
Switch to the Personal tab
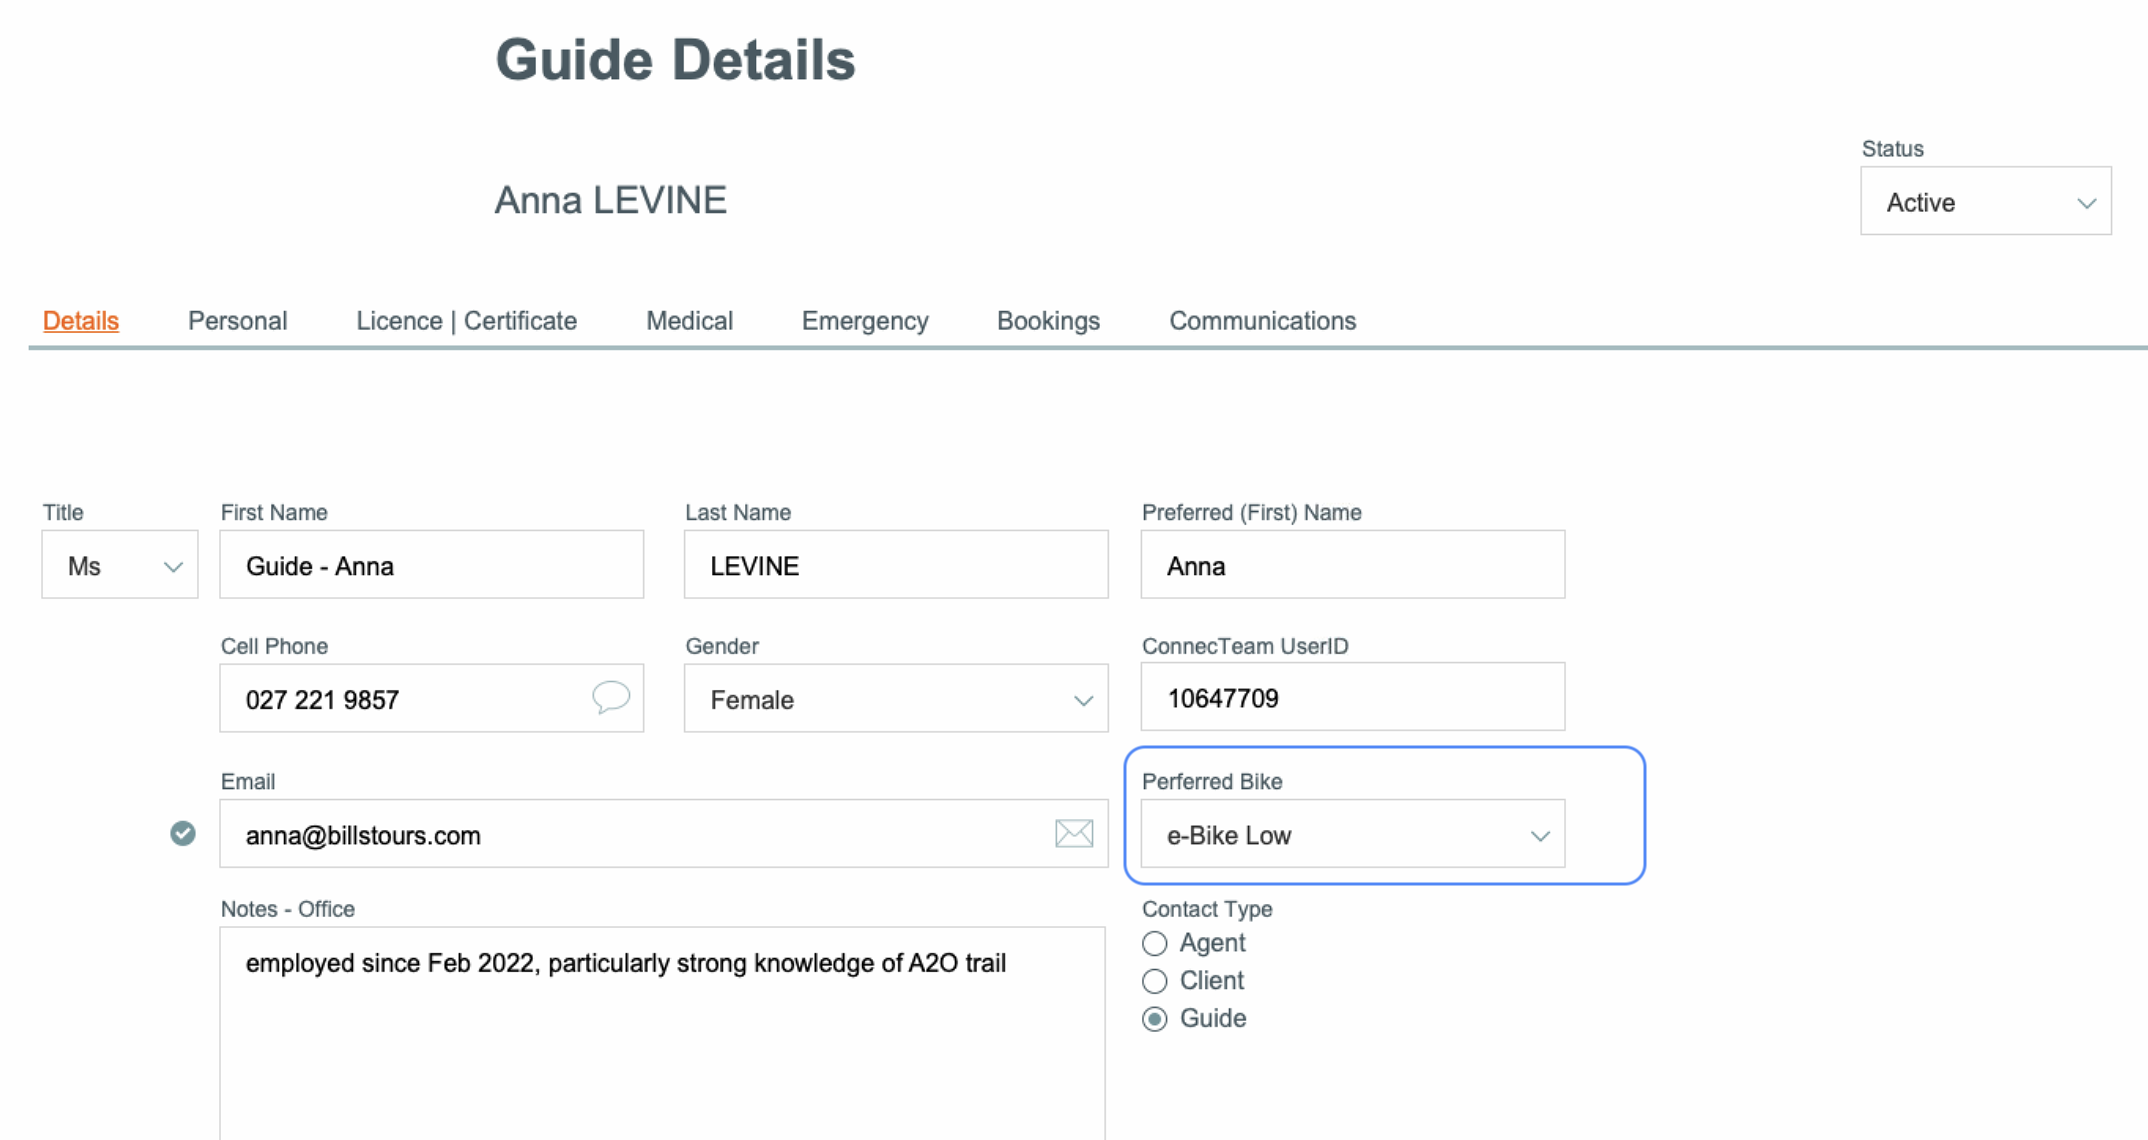click(x=237, y=321)
